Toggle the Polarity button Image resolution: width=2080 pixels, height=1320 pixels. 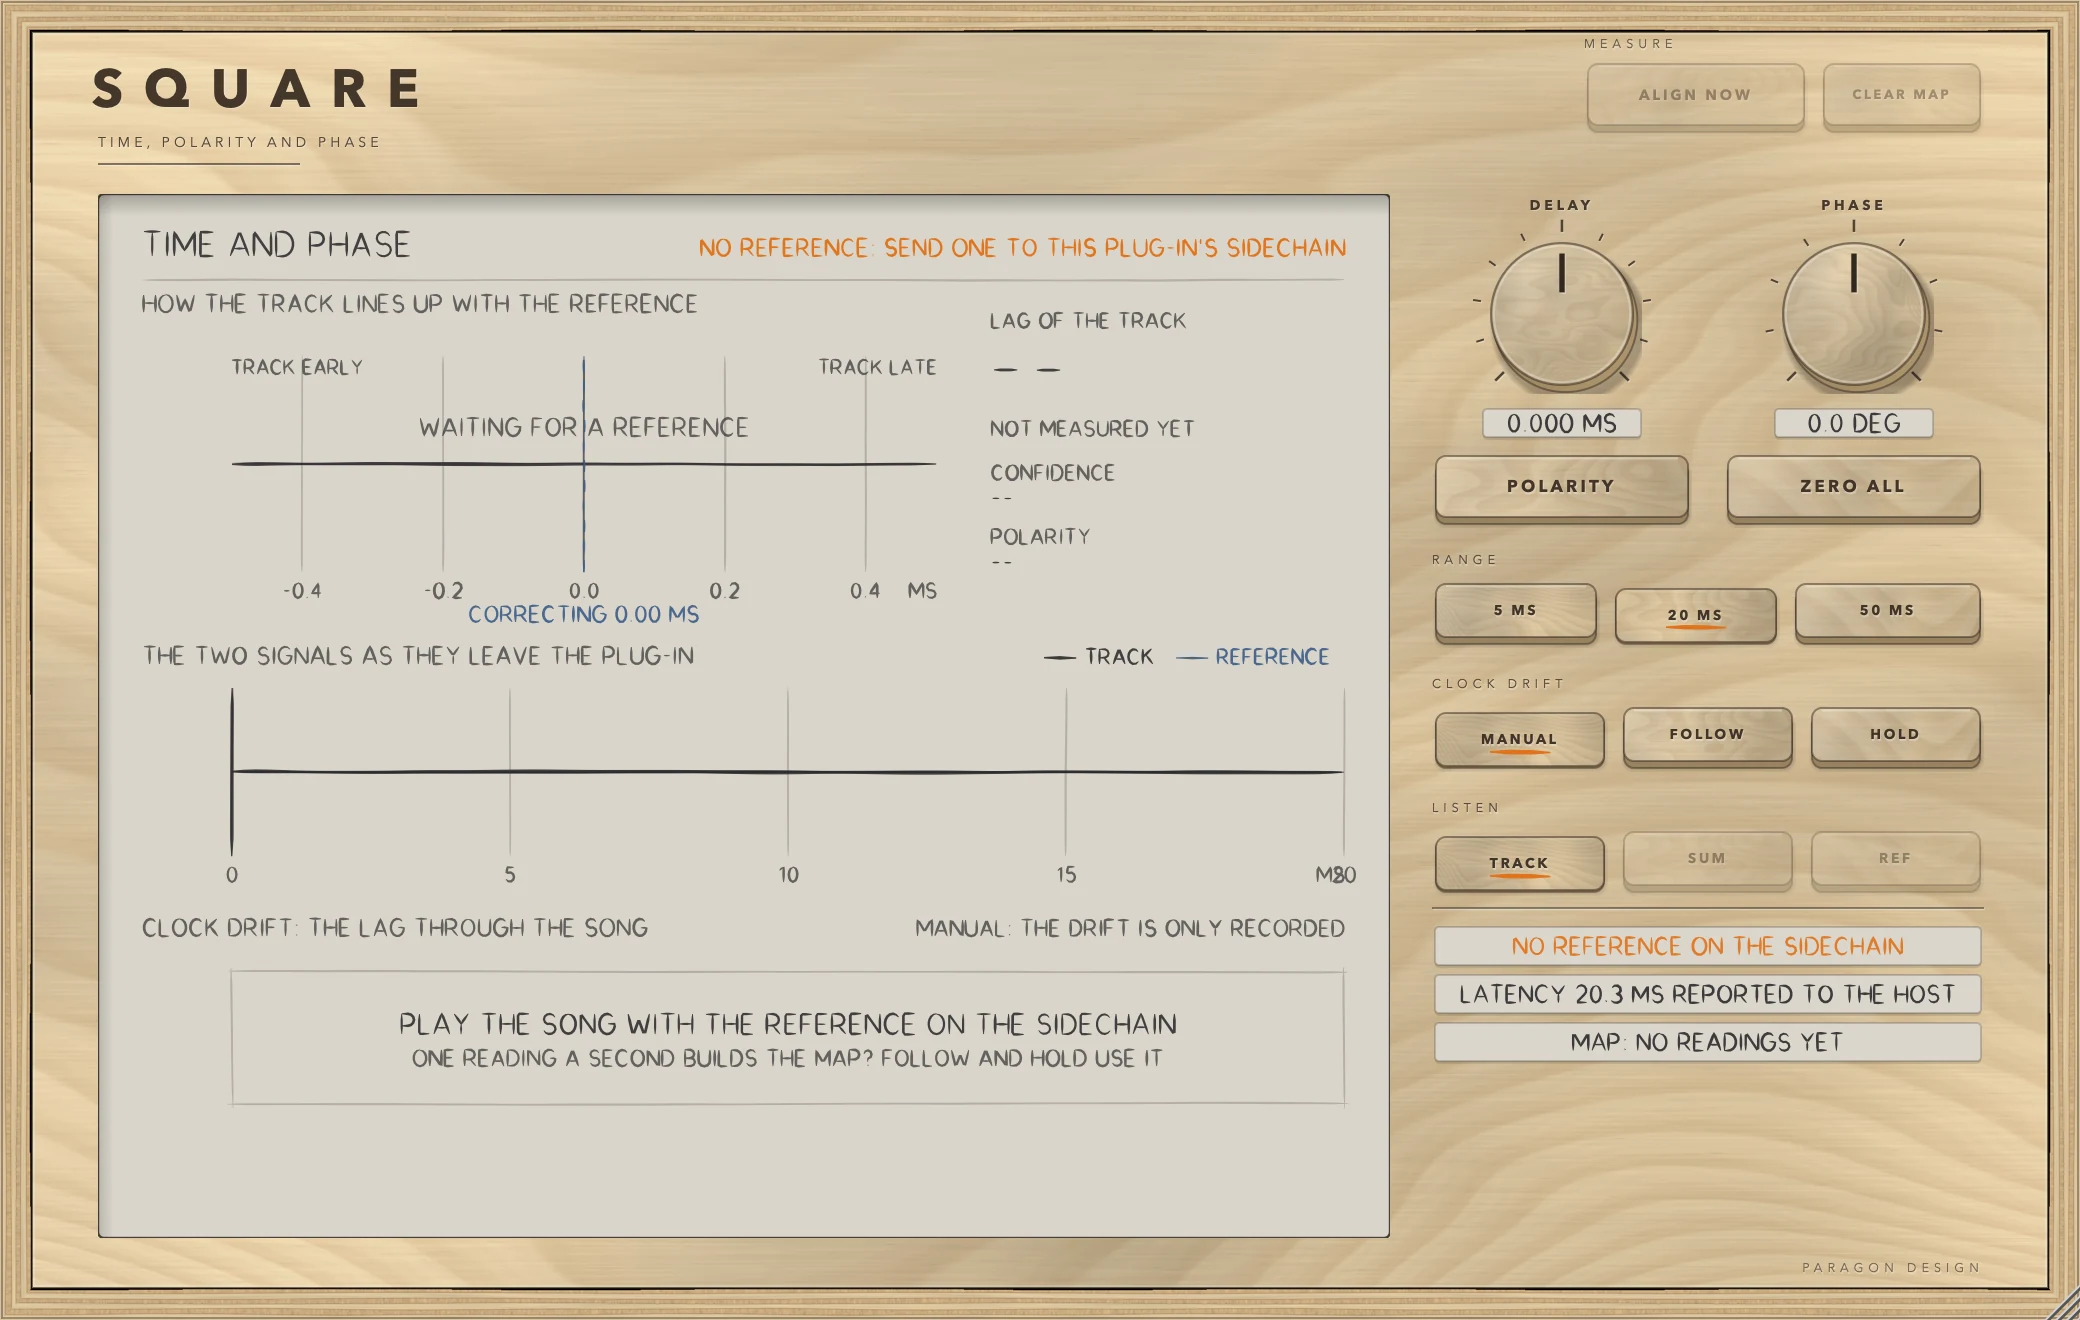(x=1562, y=487)
